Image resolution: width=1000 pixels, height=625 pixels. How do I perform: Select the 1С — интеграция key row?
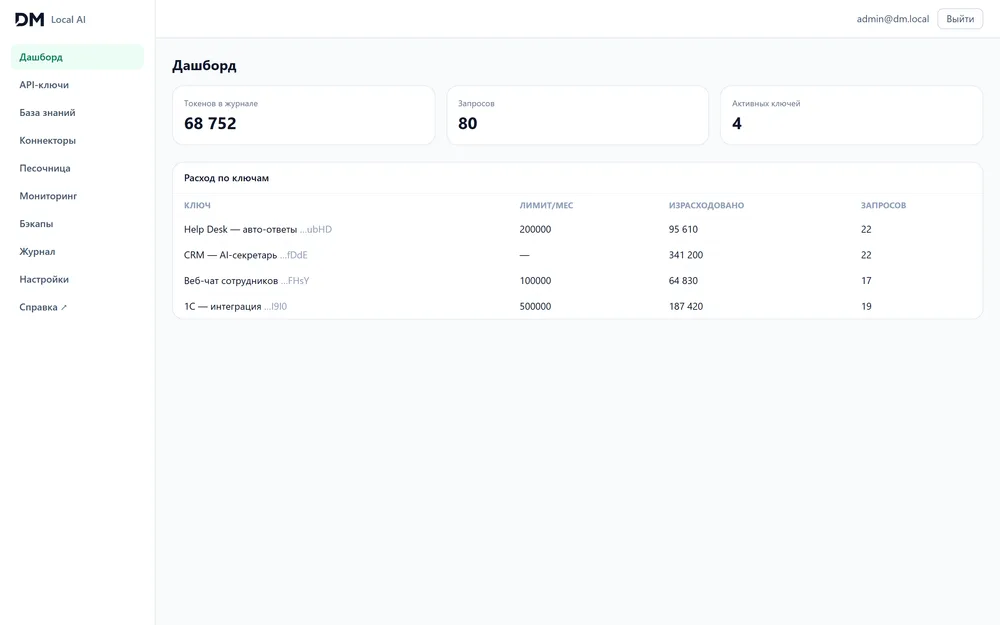click(577, 306)
